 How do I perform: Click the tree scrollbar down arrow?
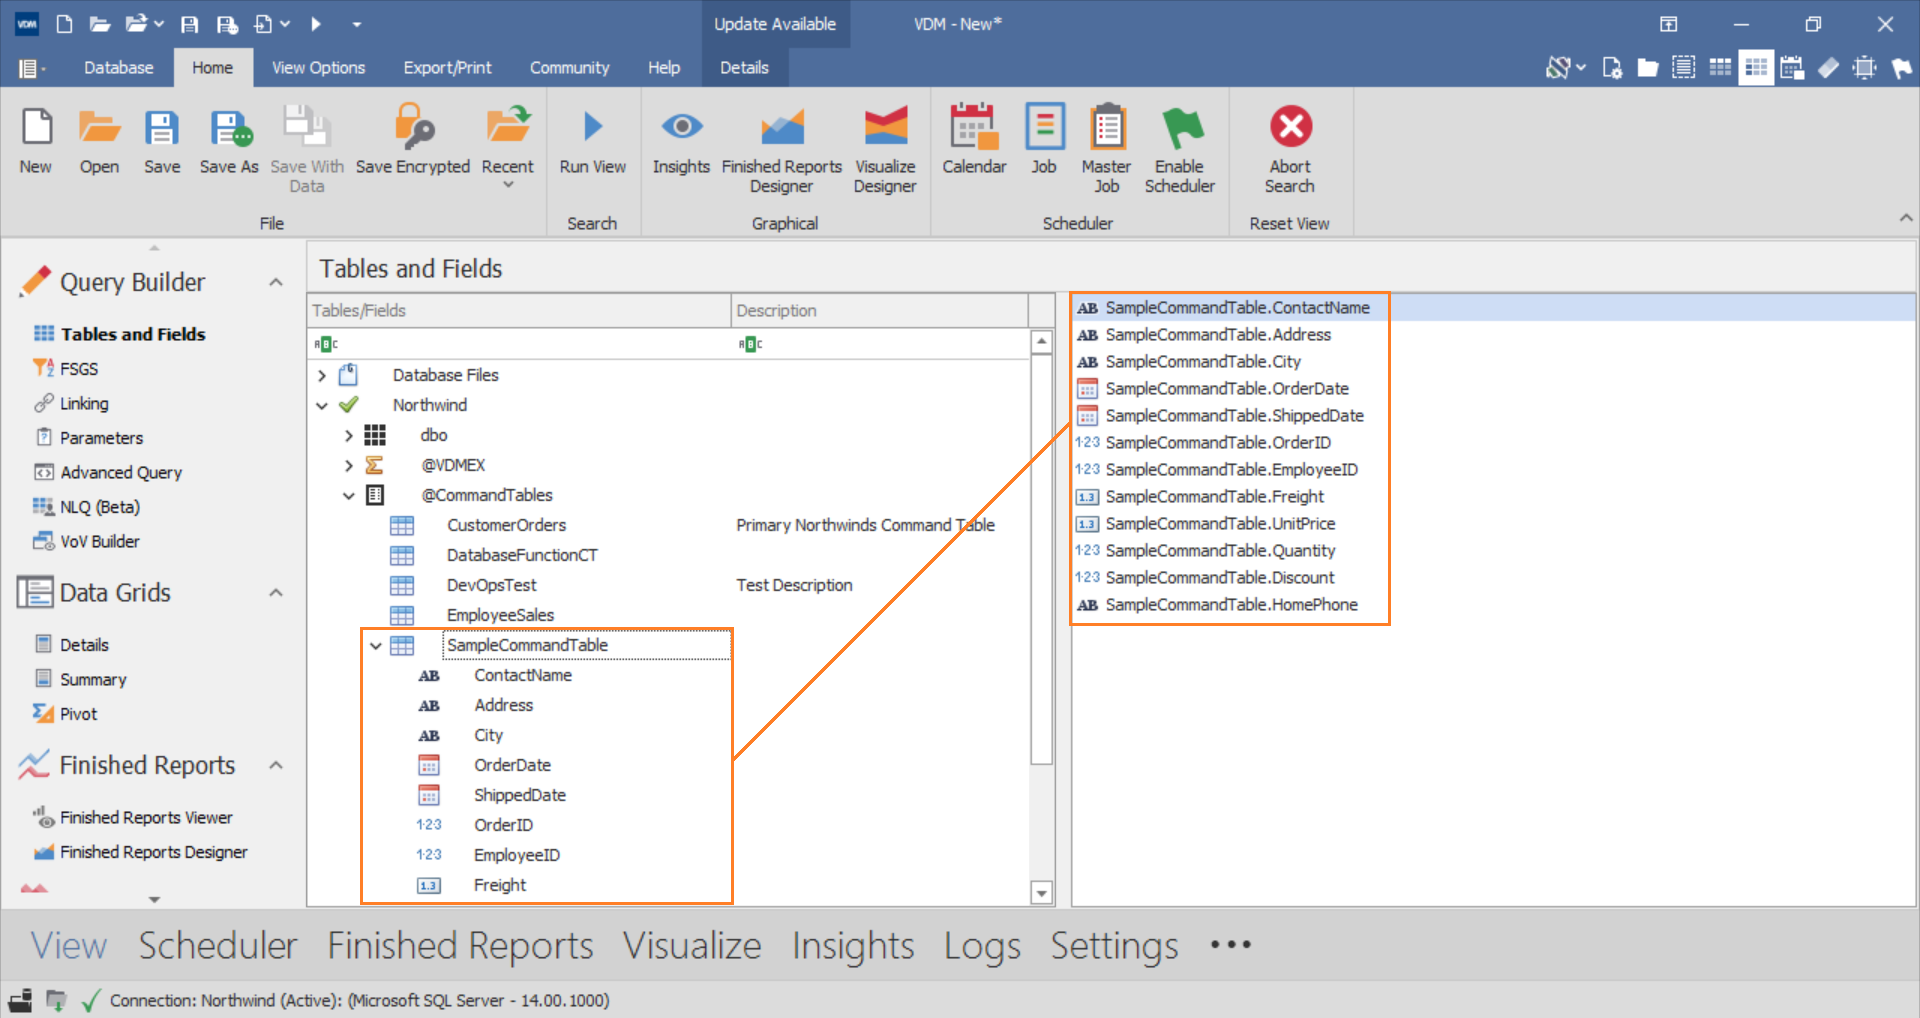(x=1042, y=893)
